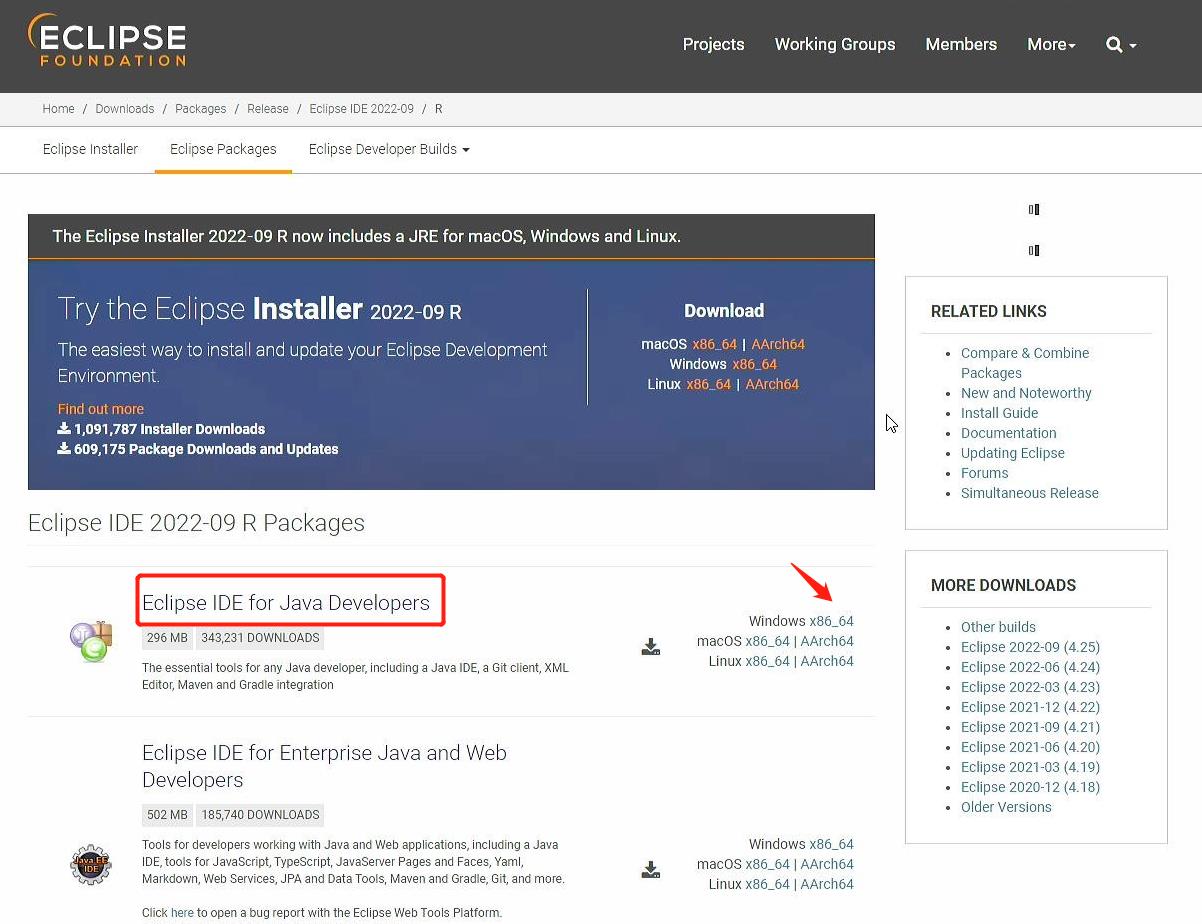This screenshot has height=924, width=1202.
Task: Click the Java EE IDE package icon
Action: click(90, 864)
